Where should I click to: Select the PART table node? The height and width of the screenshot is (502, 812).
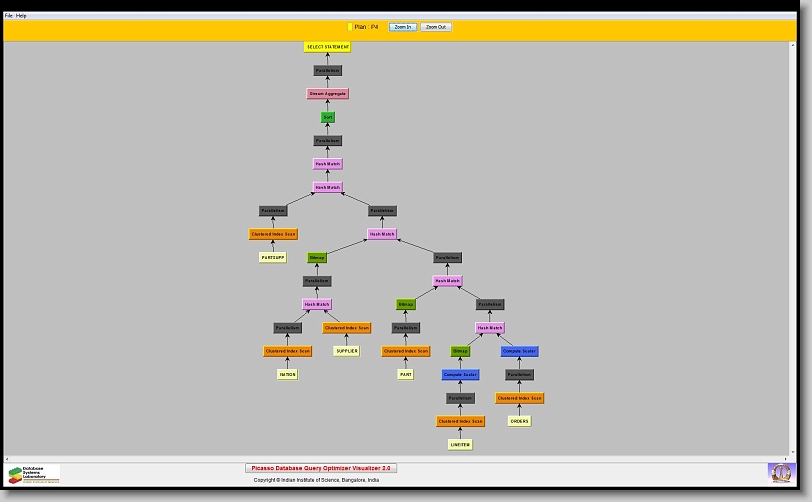tap(405, 374)
